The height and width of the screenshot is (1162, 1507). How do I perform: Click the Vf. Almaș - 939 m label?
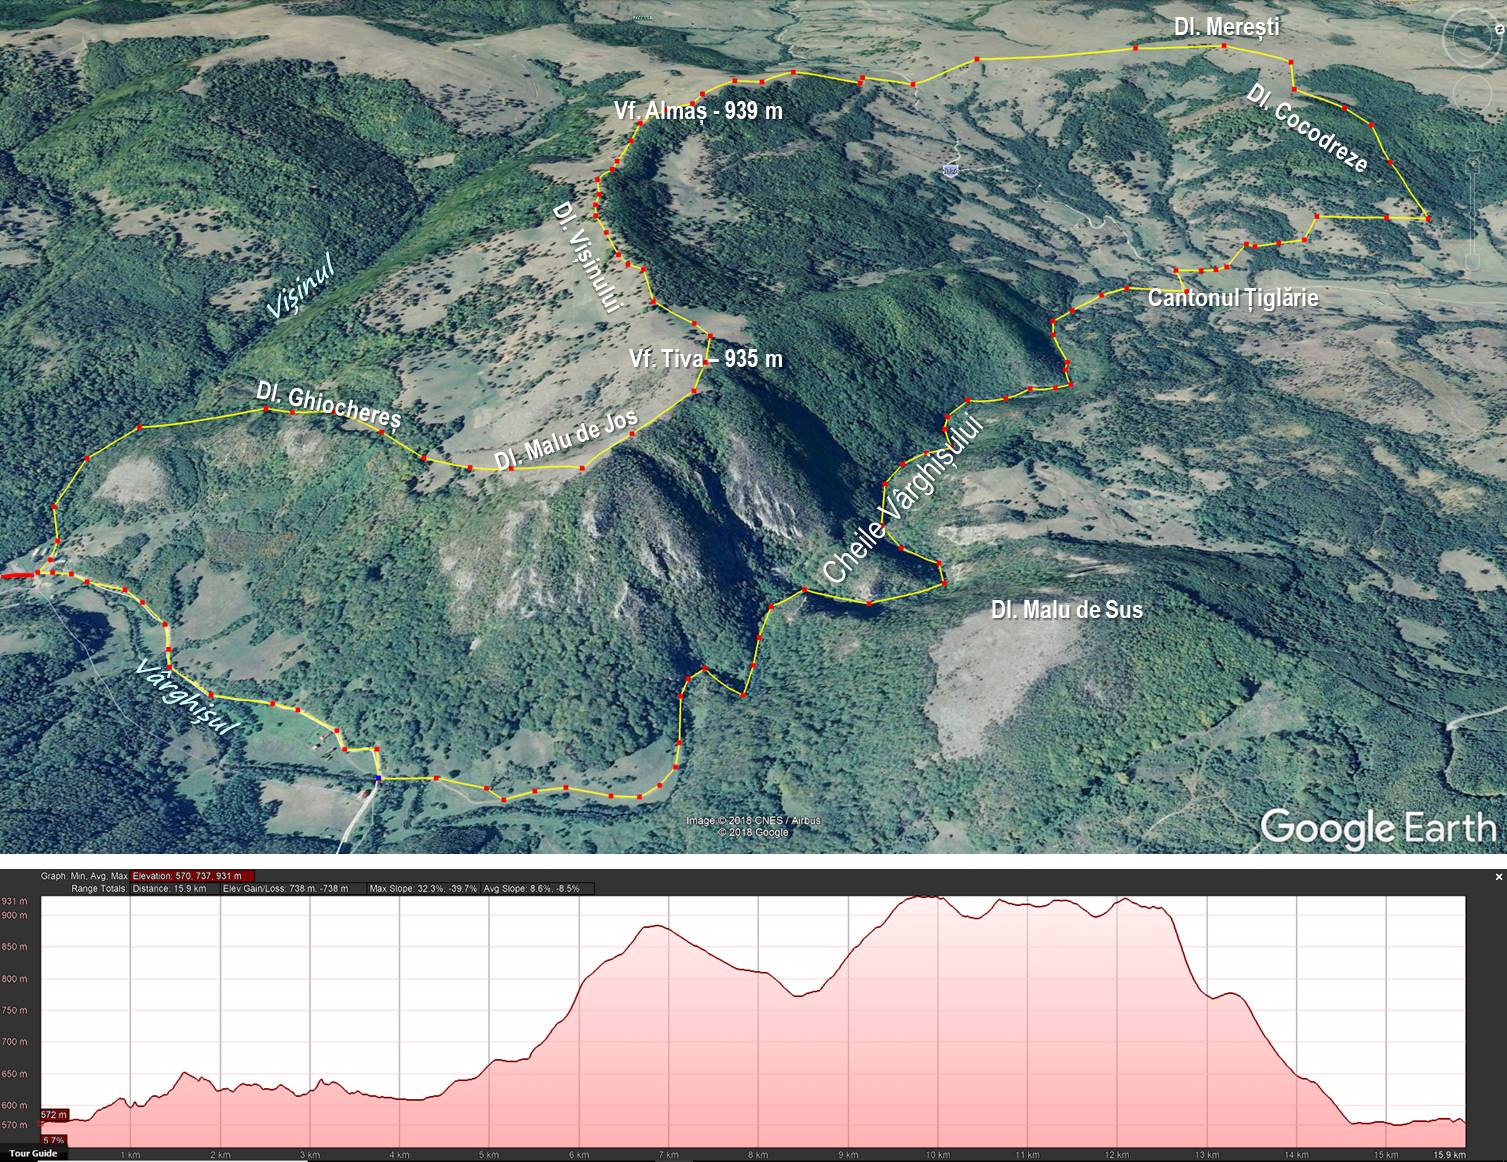[699, 112]
